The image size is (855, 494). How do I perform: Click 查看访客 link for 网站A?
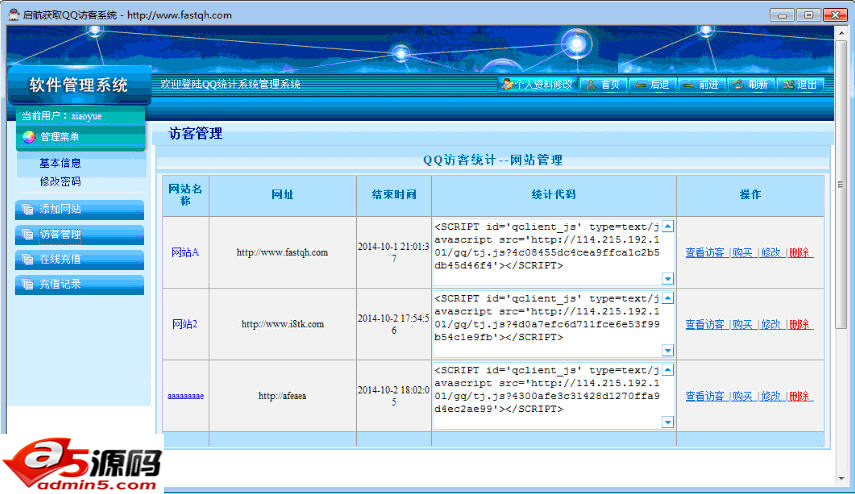tap(705, 253)
